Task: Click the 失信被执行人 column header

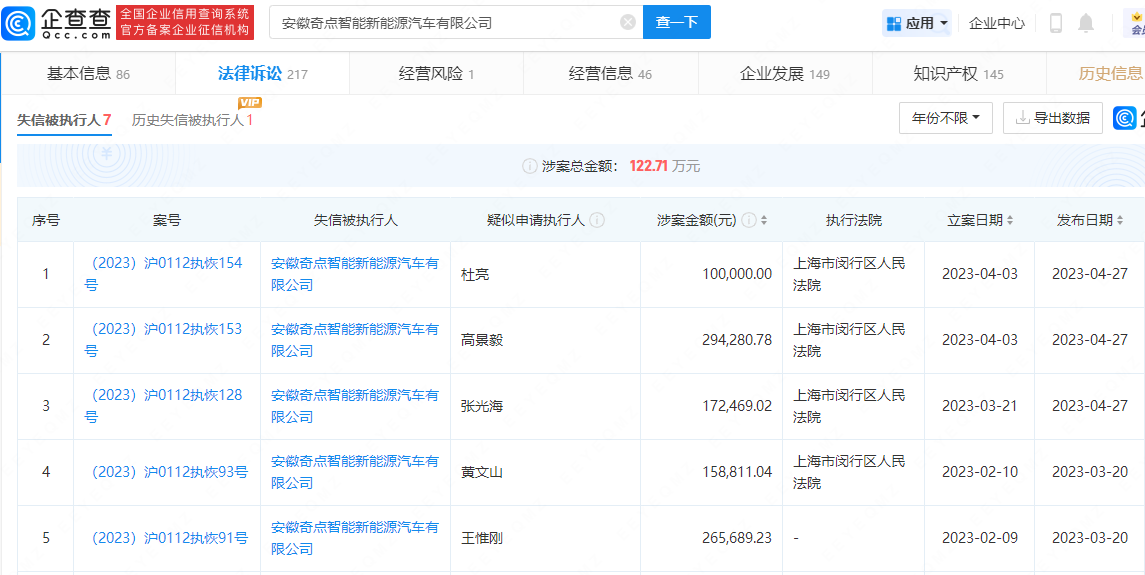Action: click(356, 220)
